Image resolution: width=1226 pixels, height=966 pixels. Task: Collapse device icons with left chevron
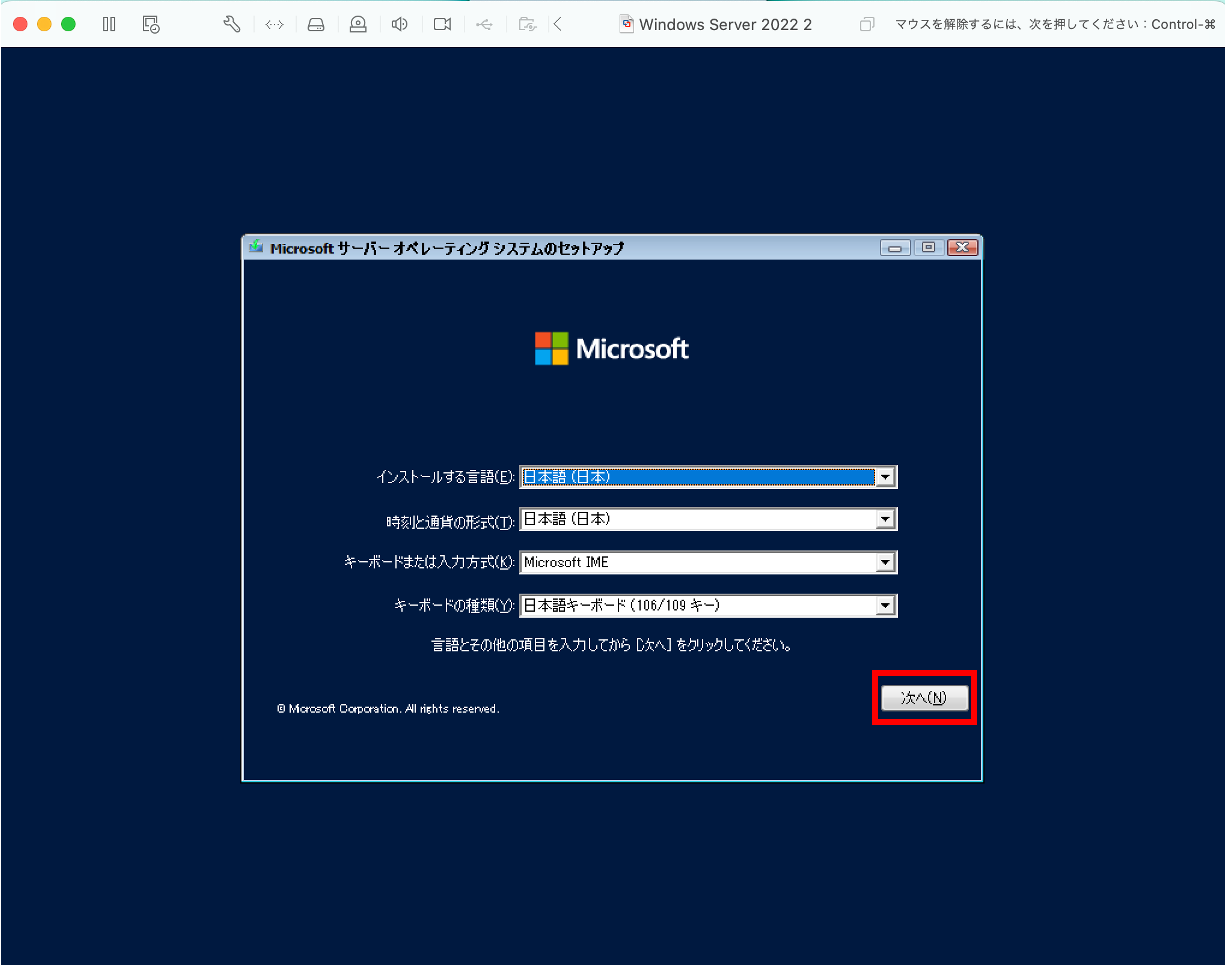[557, 24]
